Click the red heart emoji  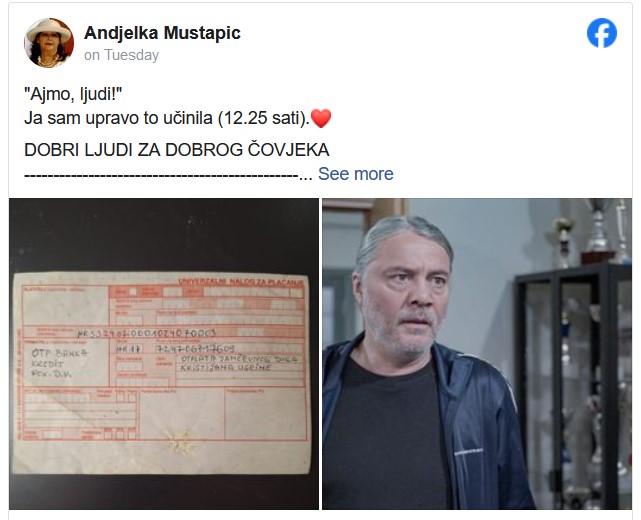[x=321, y=119]
